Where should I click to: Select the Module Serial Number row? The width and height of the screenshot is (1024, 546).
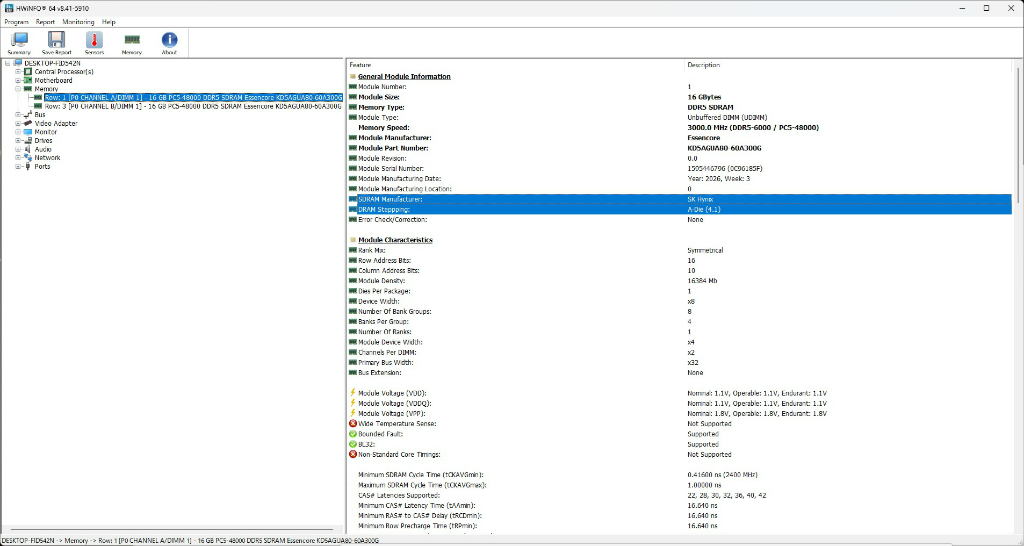point(679,169)
